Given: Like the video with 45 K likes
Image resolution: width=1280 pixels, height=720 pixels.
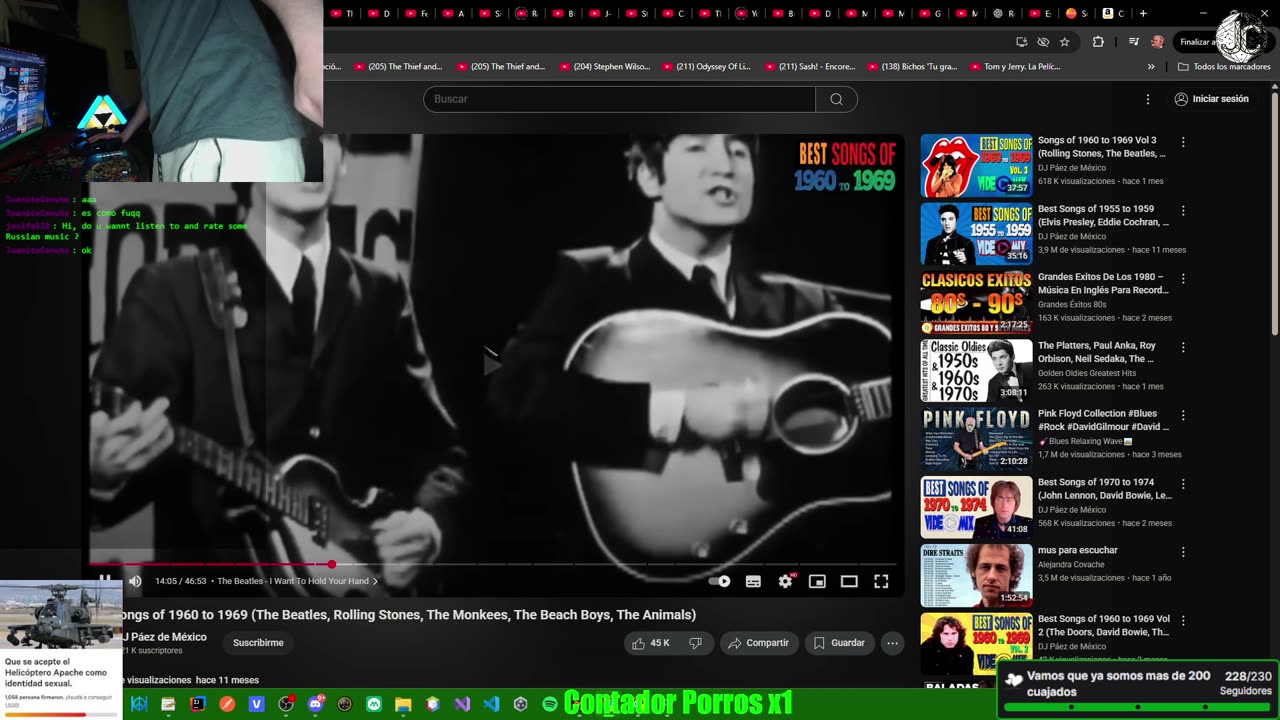Looking at the screenshot, I should tap(650, 643).
